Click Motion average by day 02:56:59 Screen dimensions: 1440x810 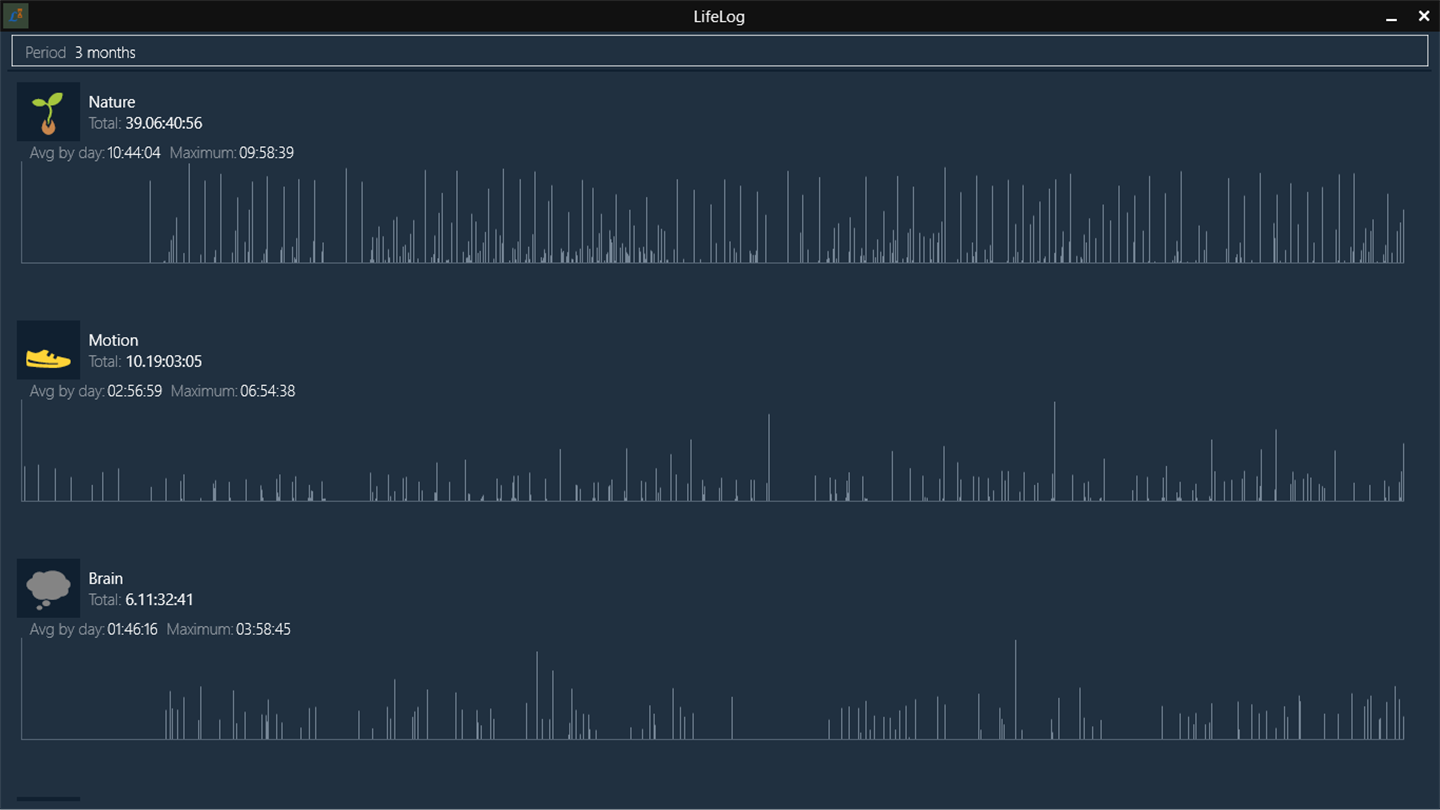coord(135,391)
